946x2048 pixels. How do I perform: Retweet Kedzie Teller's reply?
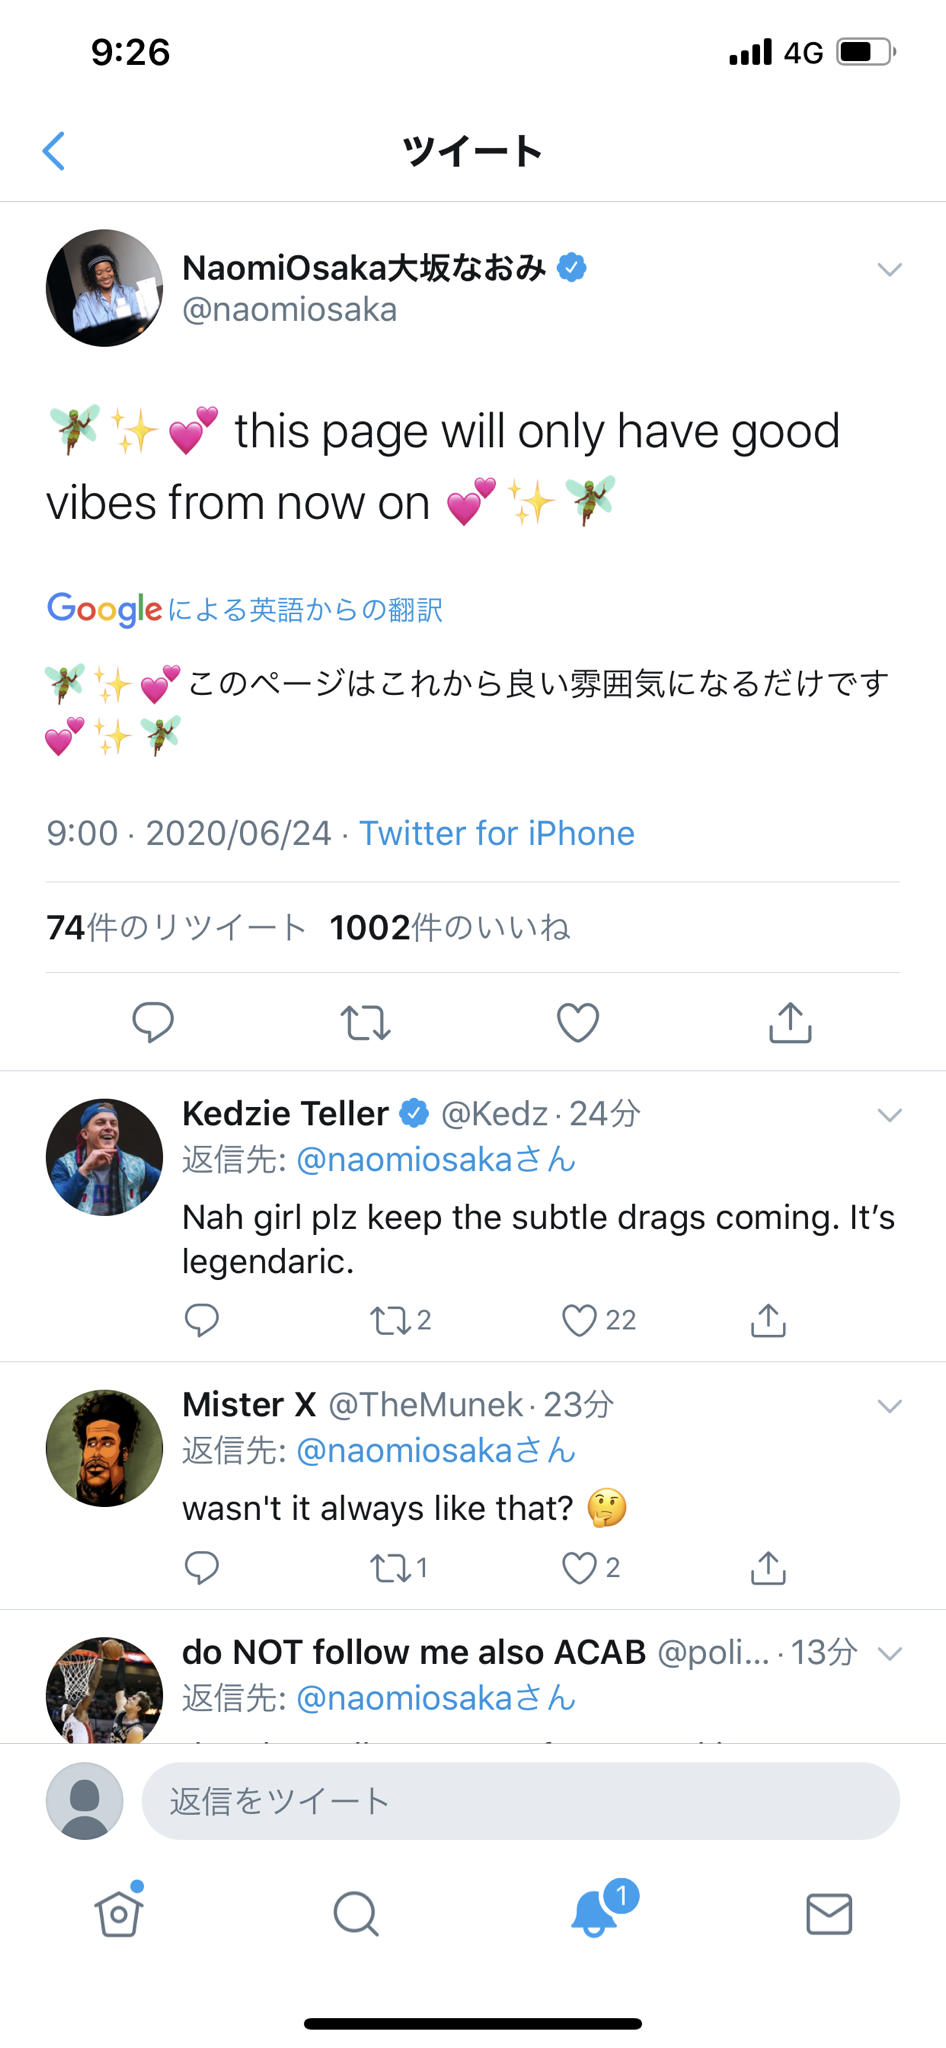pos(390,1320)
